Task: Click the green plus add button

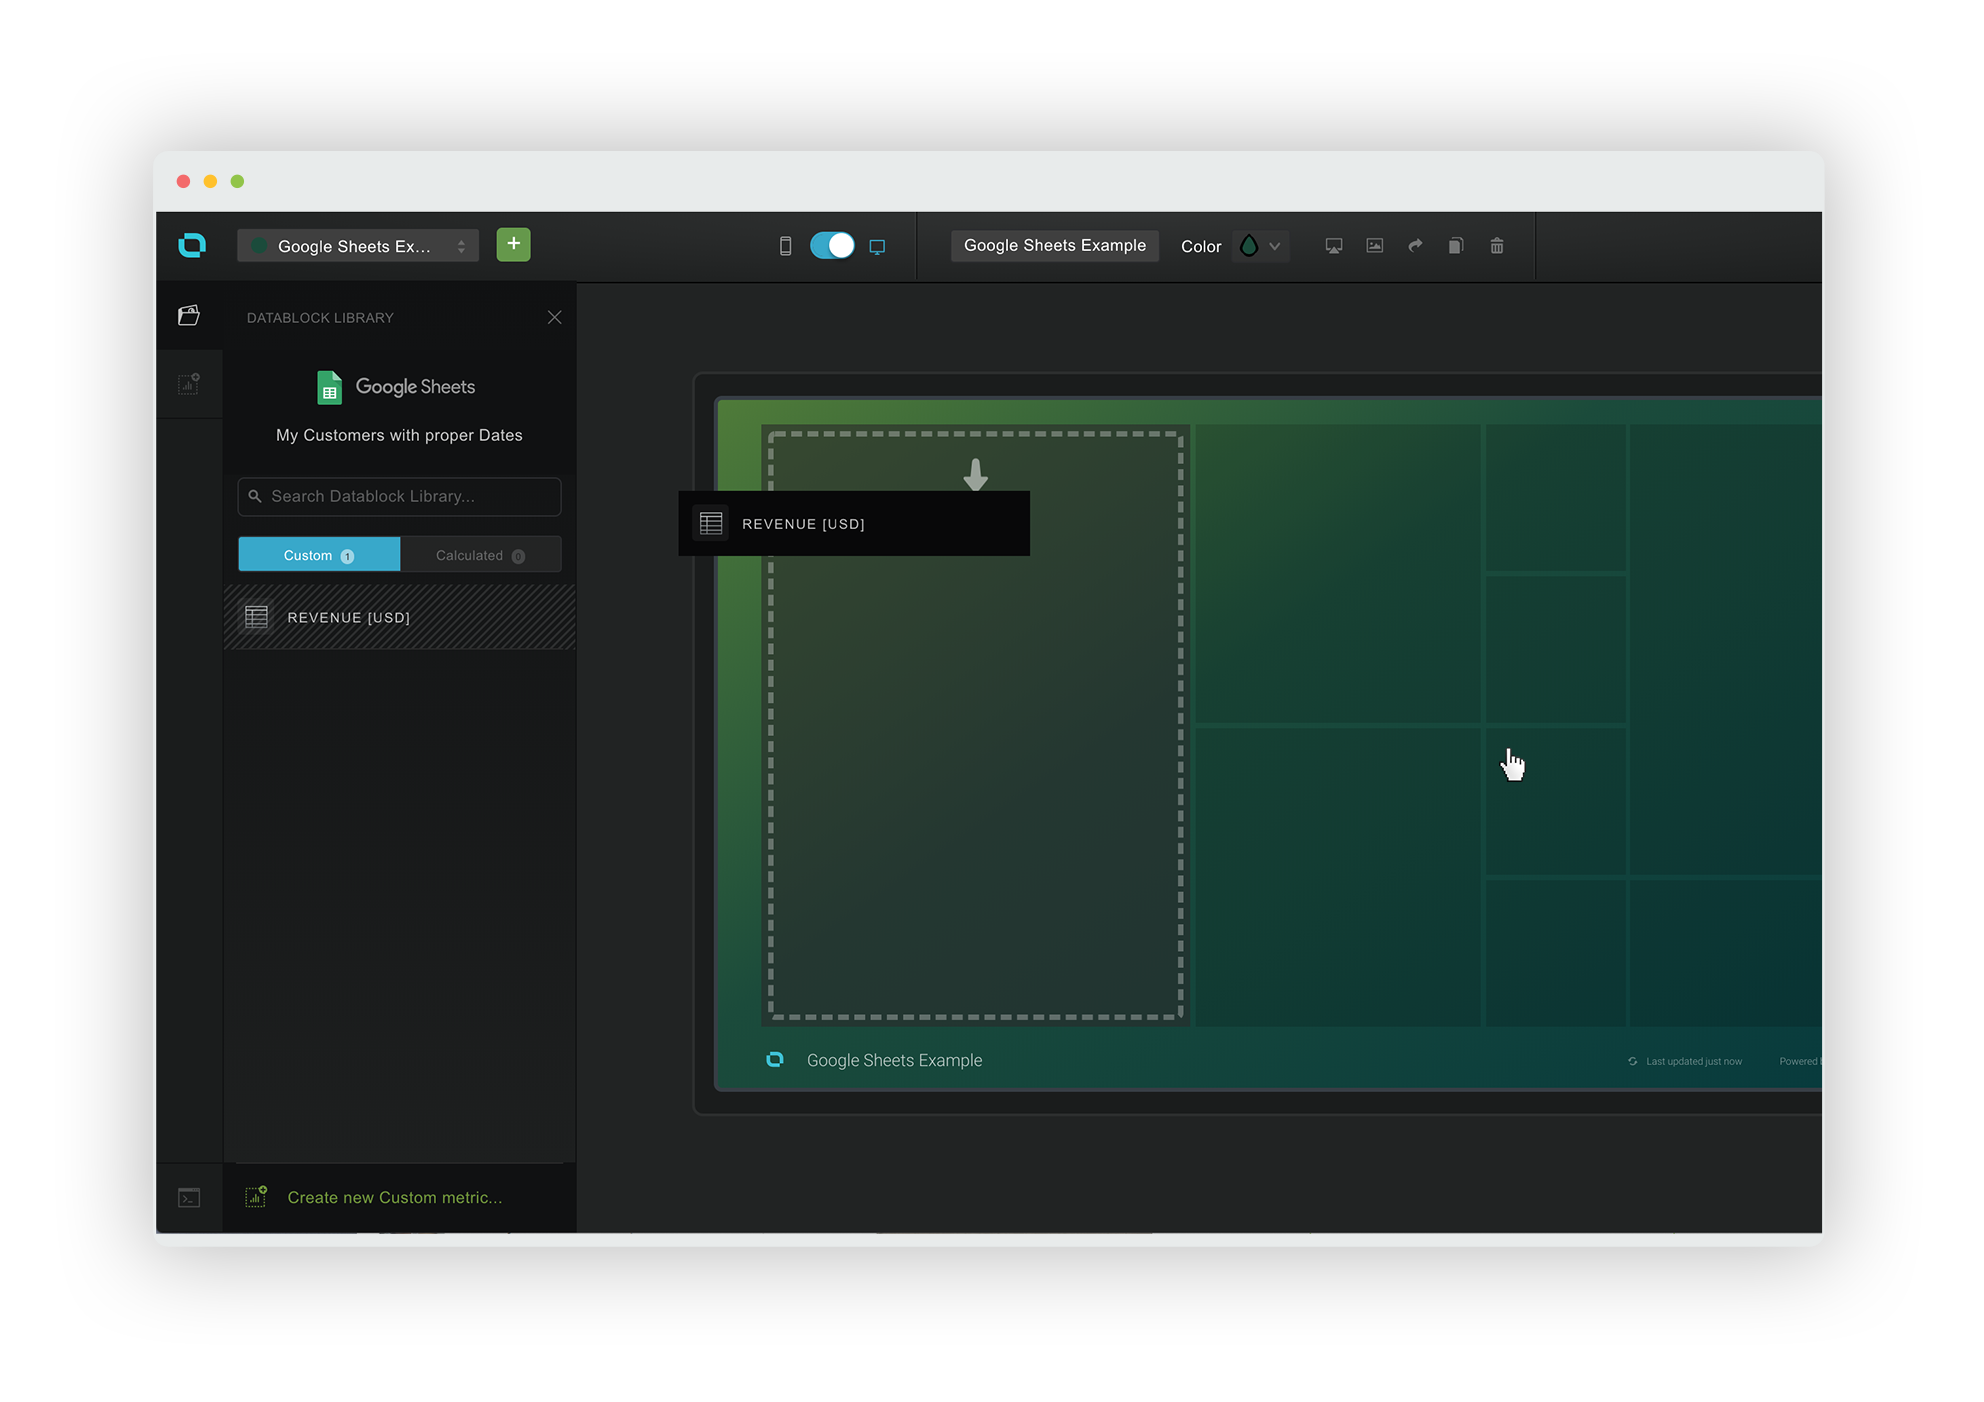Action: tap(514, 244)
